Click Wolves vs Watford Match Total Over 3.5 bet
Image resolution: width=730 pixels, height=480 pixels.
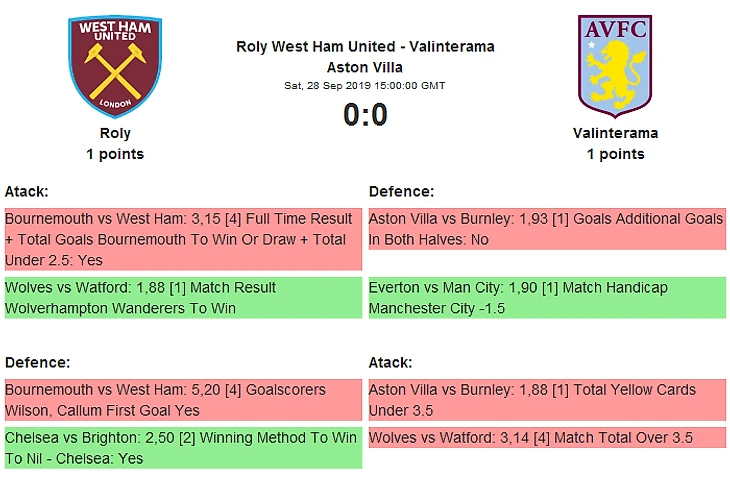546,438
